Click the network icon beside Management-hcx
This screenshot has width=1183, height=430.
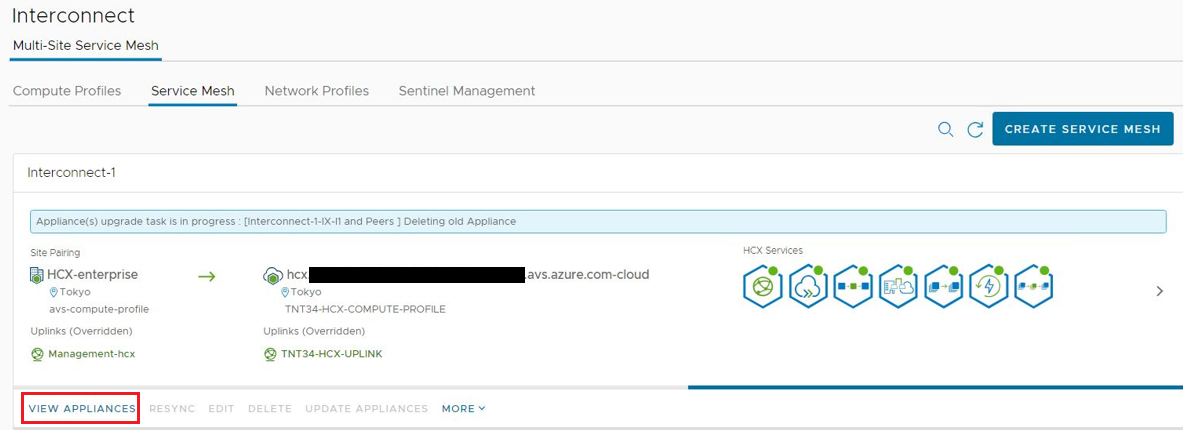pos(37,354)
